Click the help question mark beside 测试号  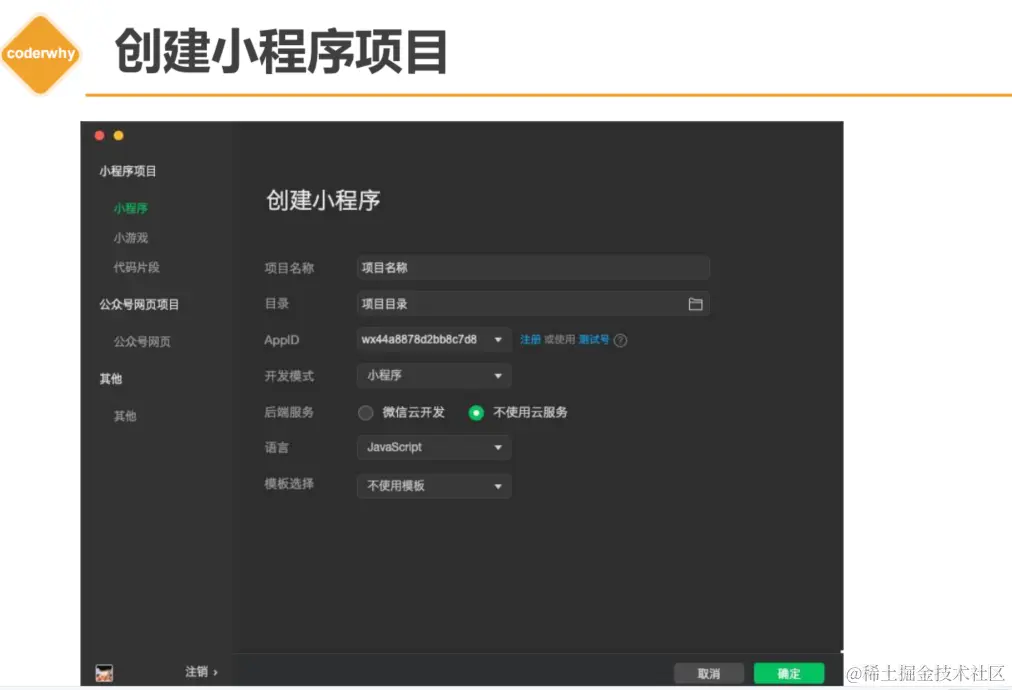click(x=620, y=340)
